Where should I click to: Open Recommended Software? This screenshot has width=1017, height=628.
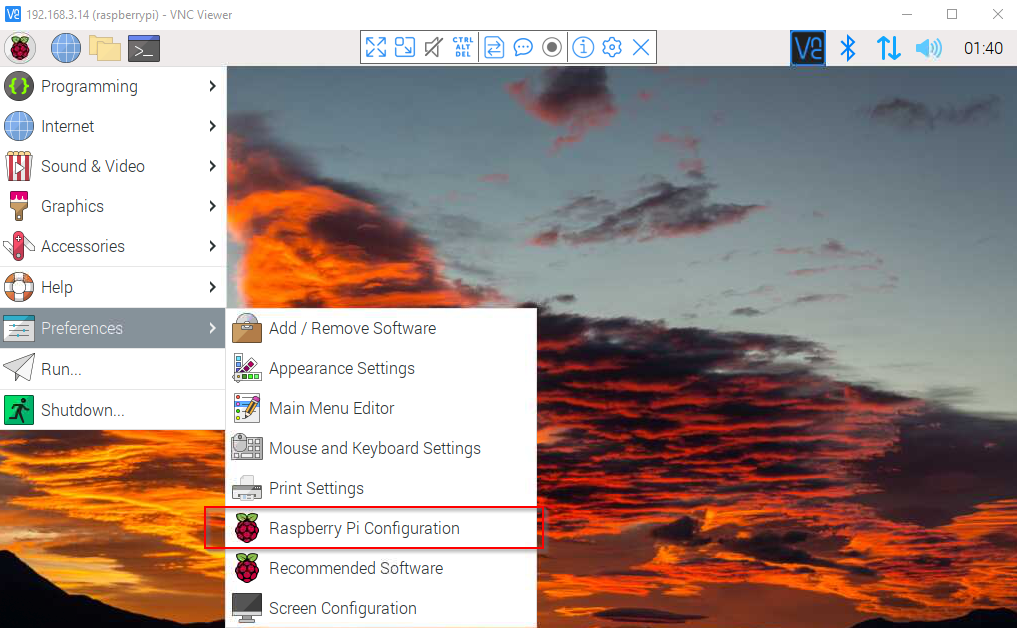(x=381, y=568)
